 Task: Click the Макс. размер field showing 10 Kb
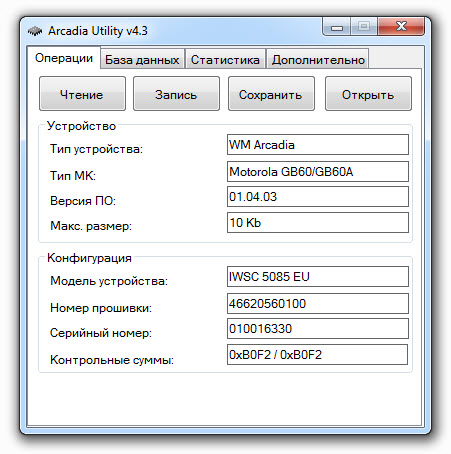pyautogui.click(x=318, y=223)
